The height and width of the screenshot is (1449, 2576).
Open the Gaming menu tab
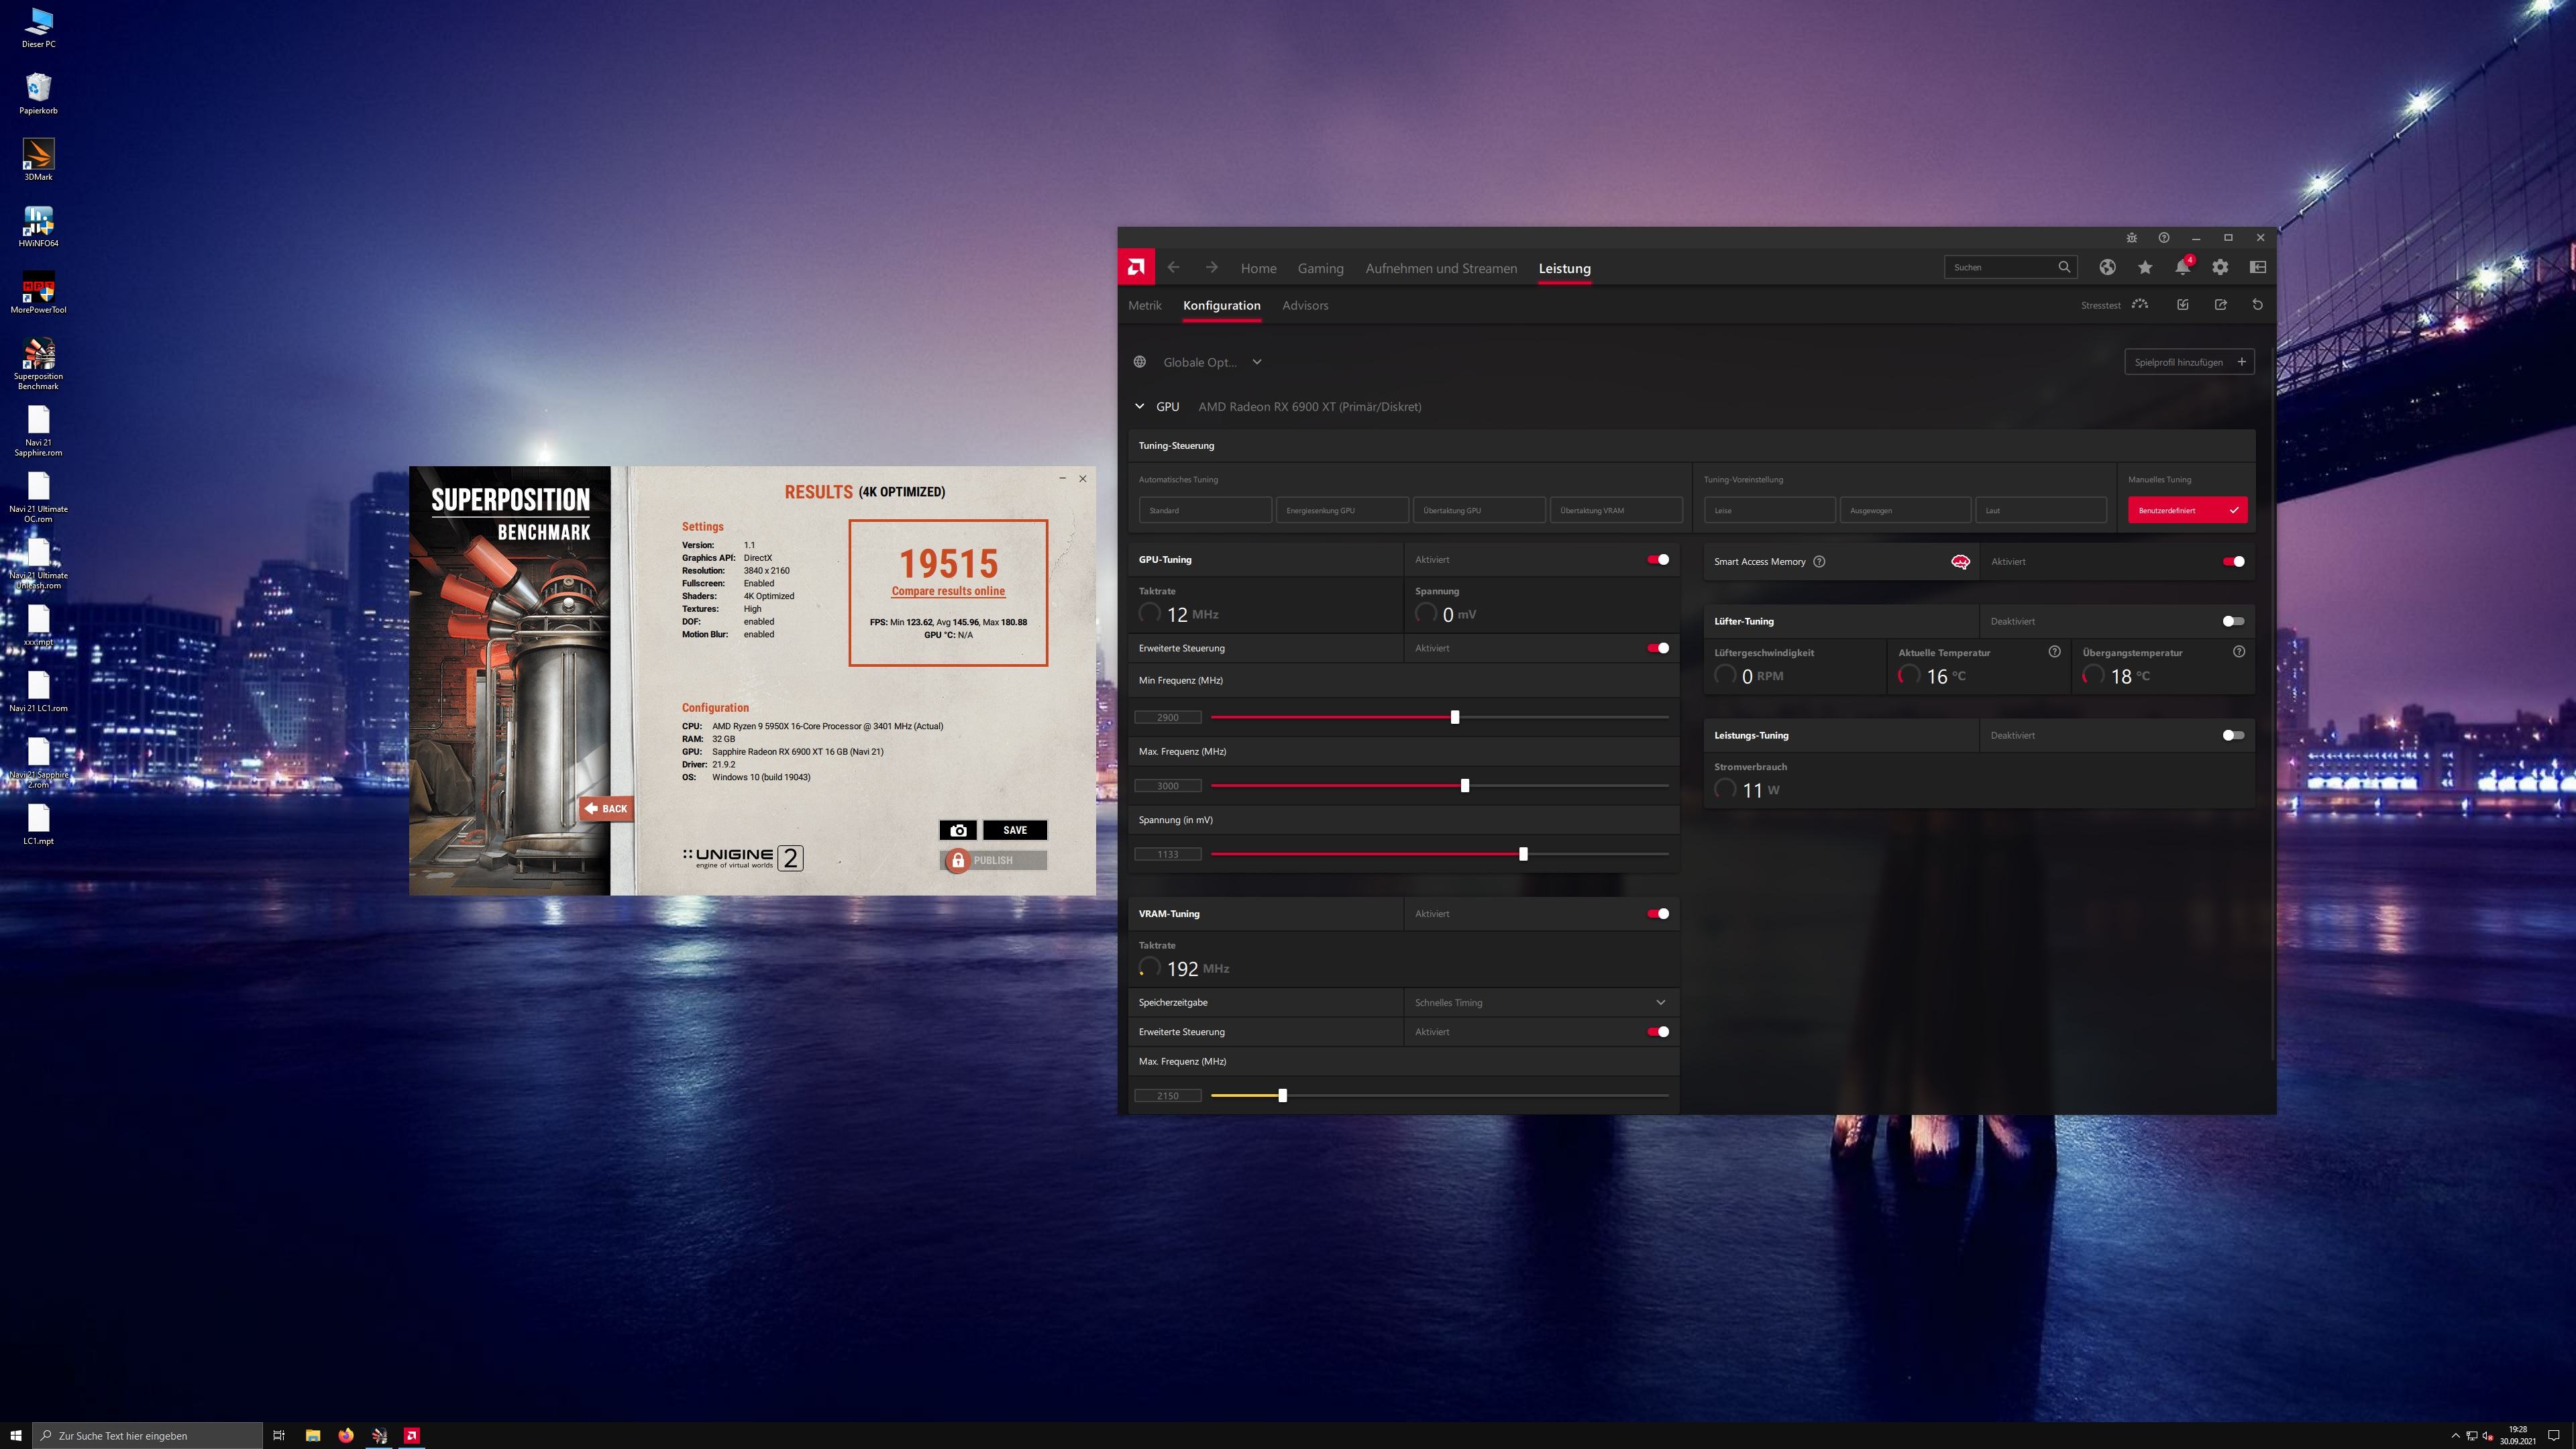(1320, 268)
